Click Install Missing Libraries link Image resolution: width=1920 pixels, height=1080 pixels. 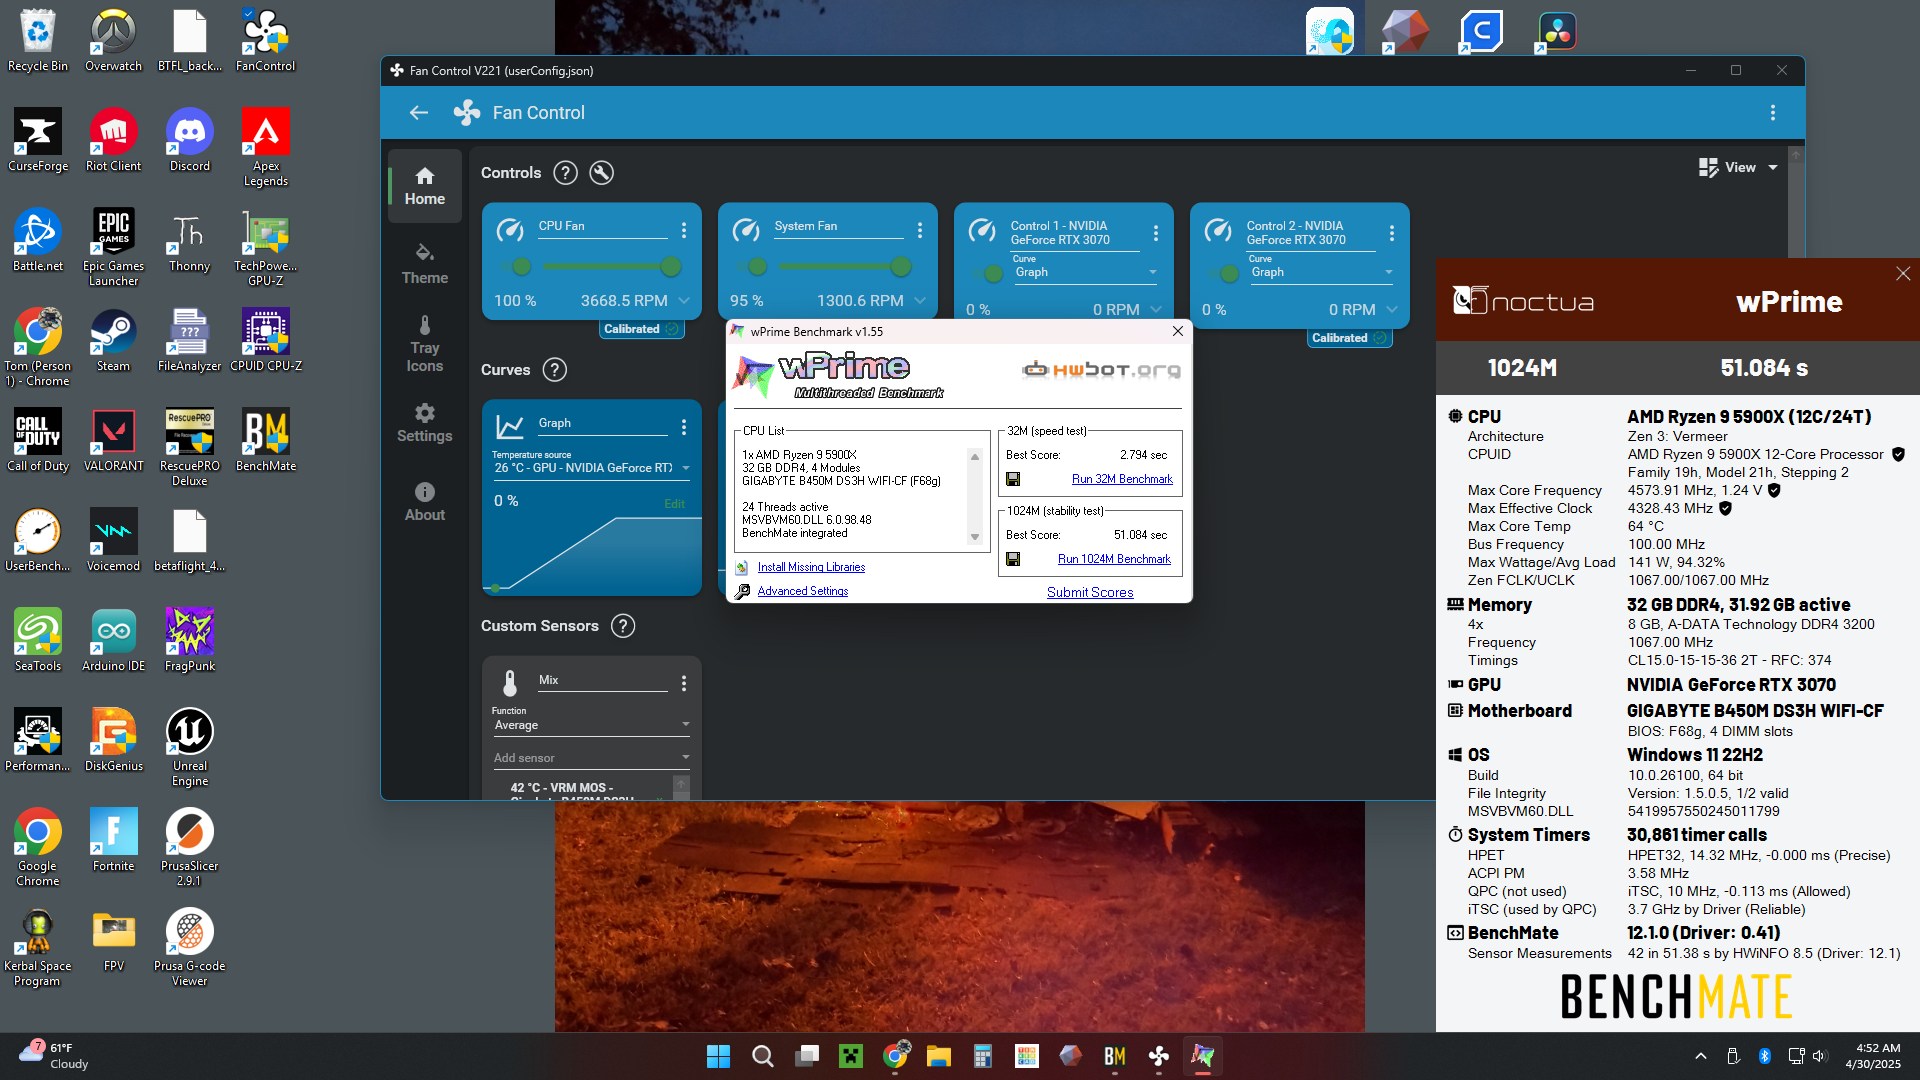(811, 567)
